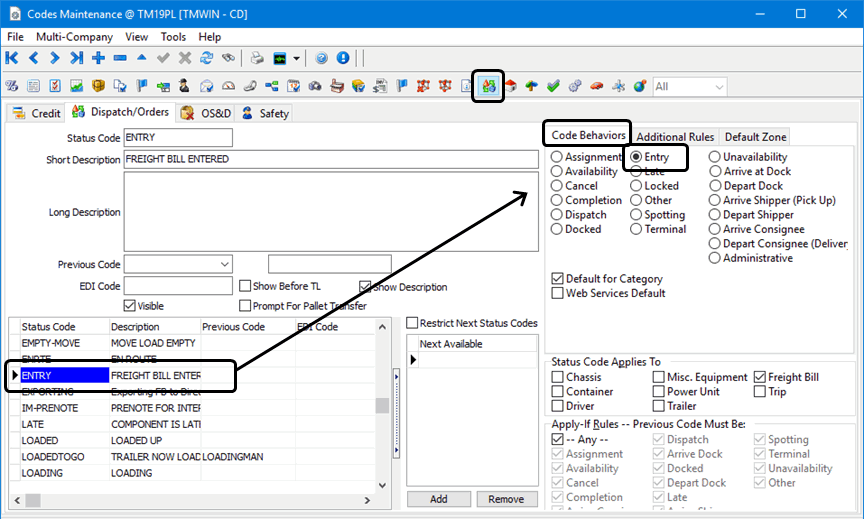Click the blue minus delete record icon
This screenshot has height=519, width=864.
120,58
